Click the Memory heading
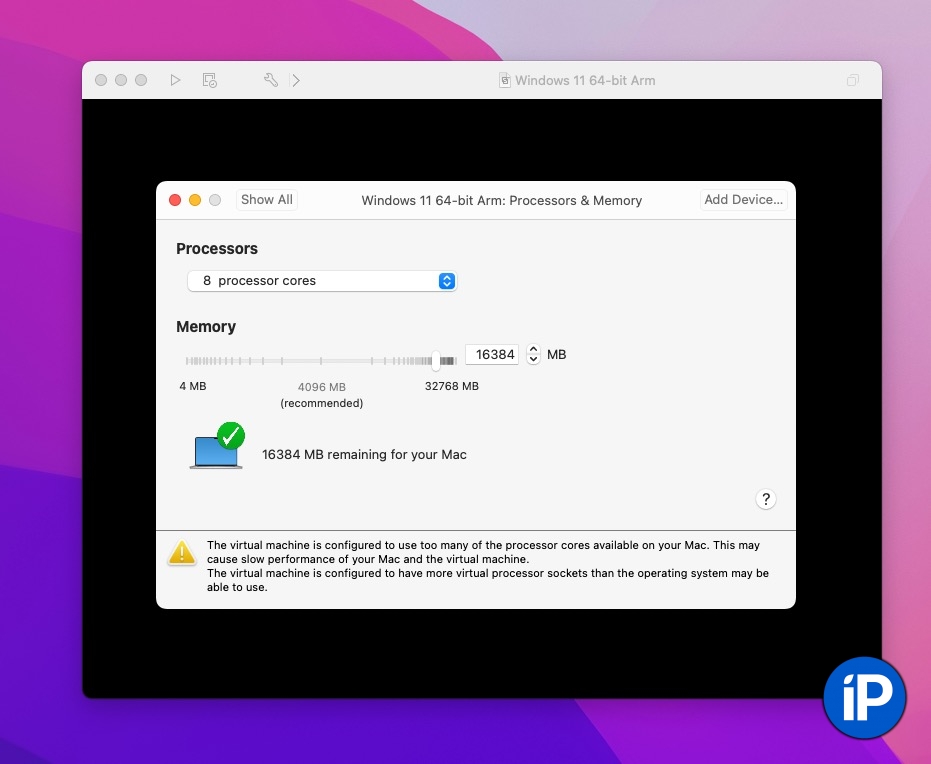 tap(206, 326)
